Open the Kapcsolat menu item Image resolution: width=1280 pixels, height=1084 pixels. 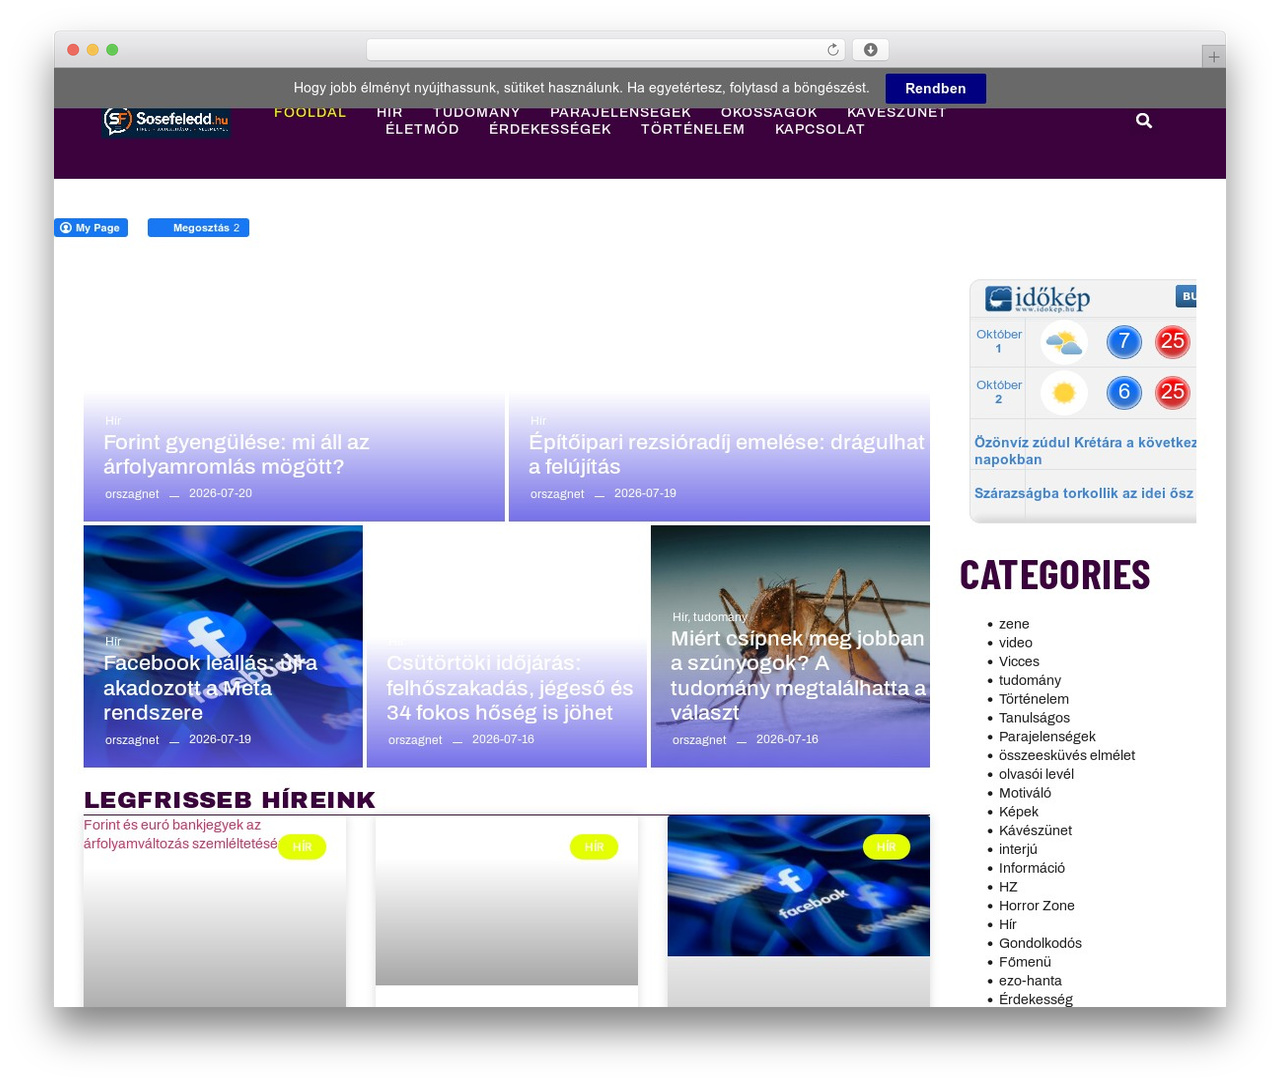[x=820, y=129]
